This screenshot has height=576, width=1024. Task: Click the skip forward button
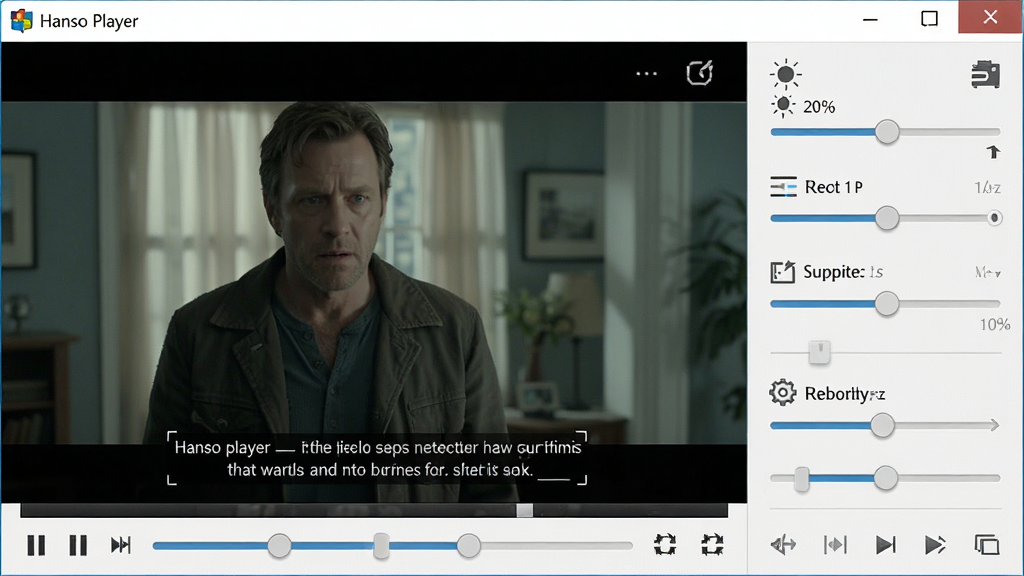pyautogui.click(x=121, y=545)
